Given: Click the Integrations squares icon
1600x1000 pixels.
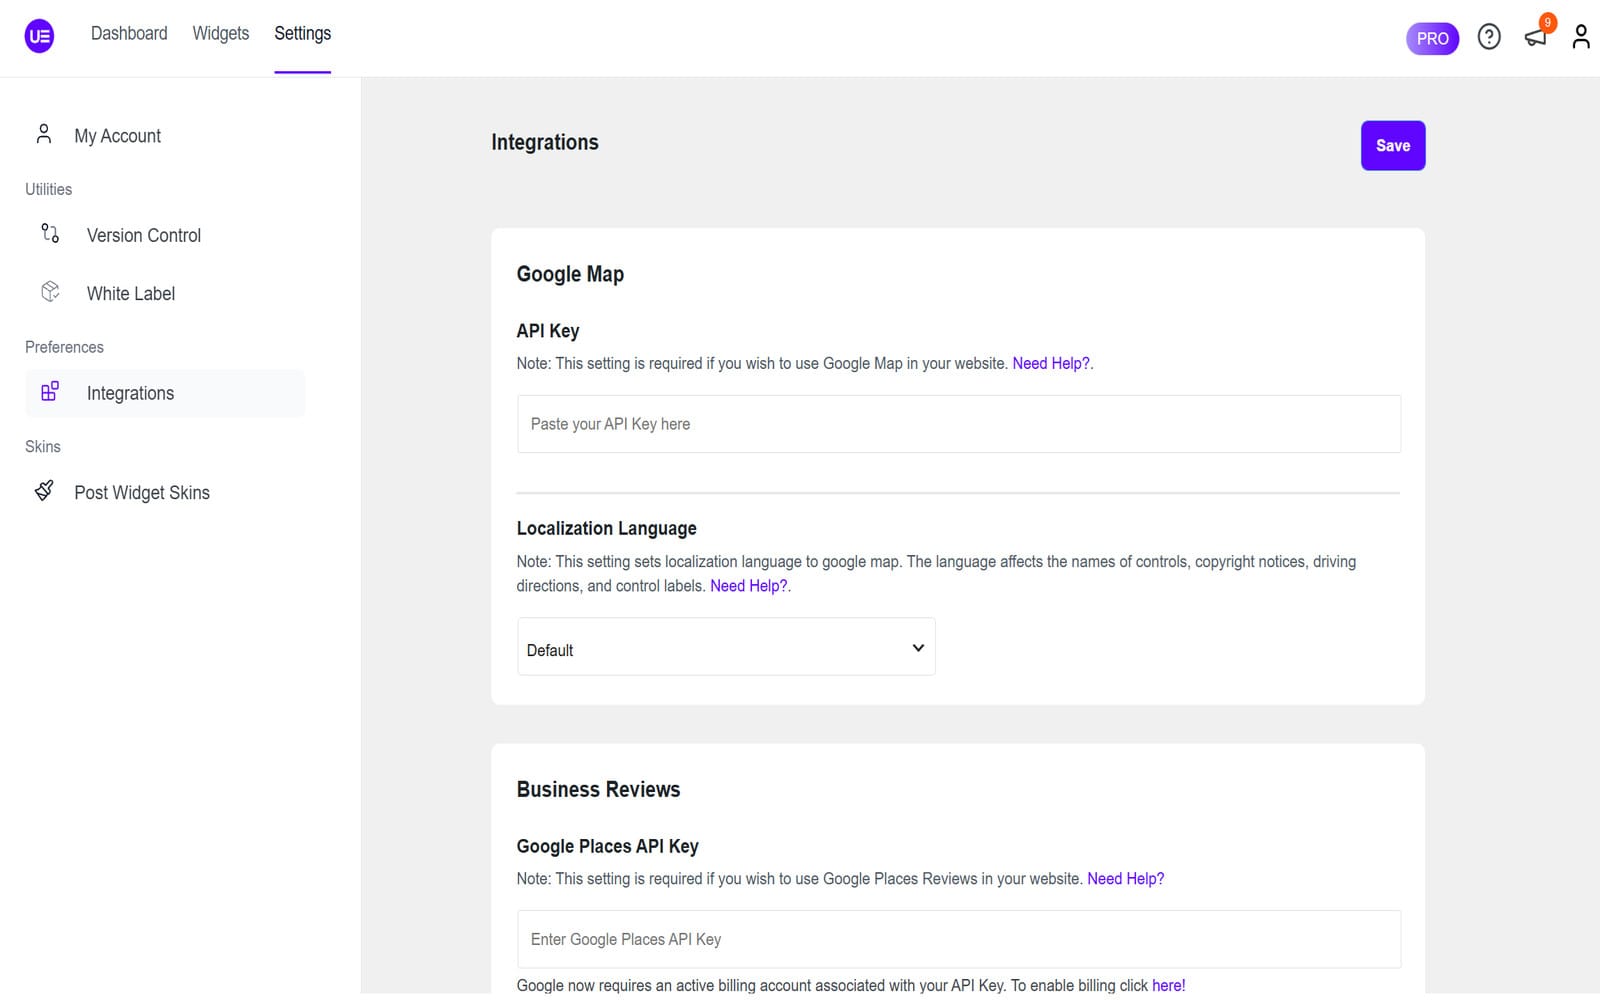Looking at the screenshot, I should click(50, 391).
